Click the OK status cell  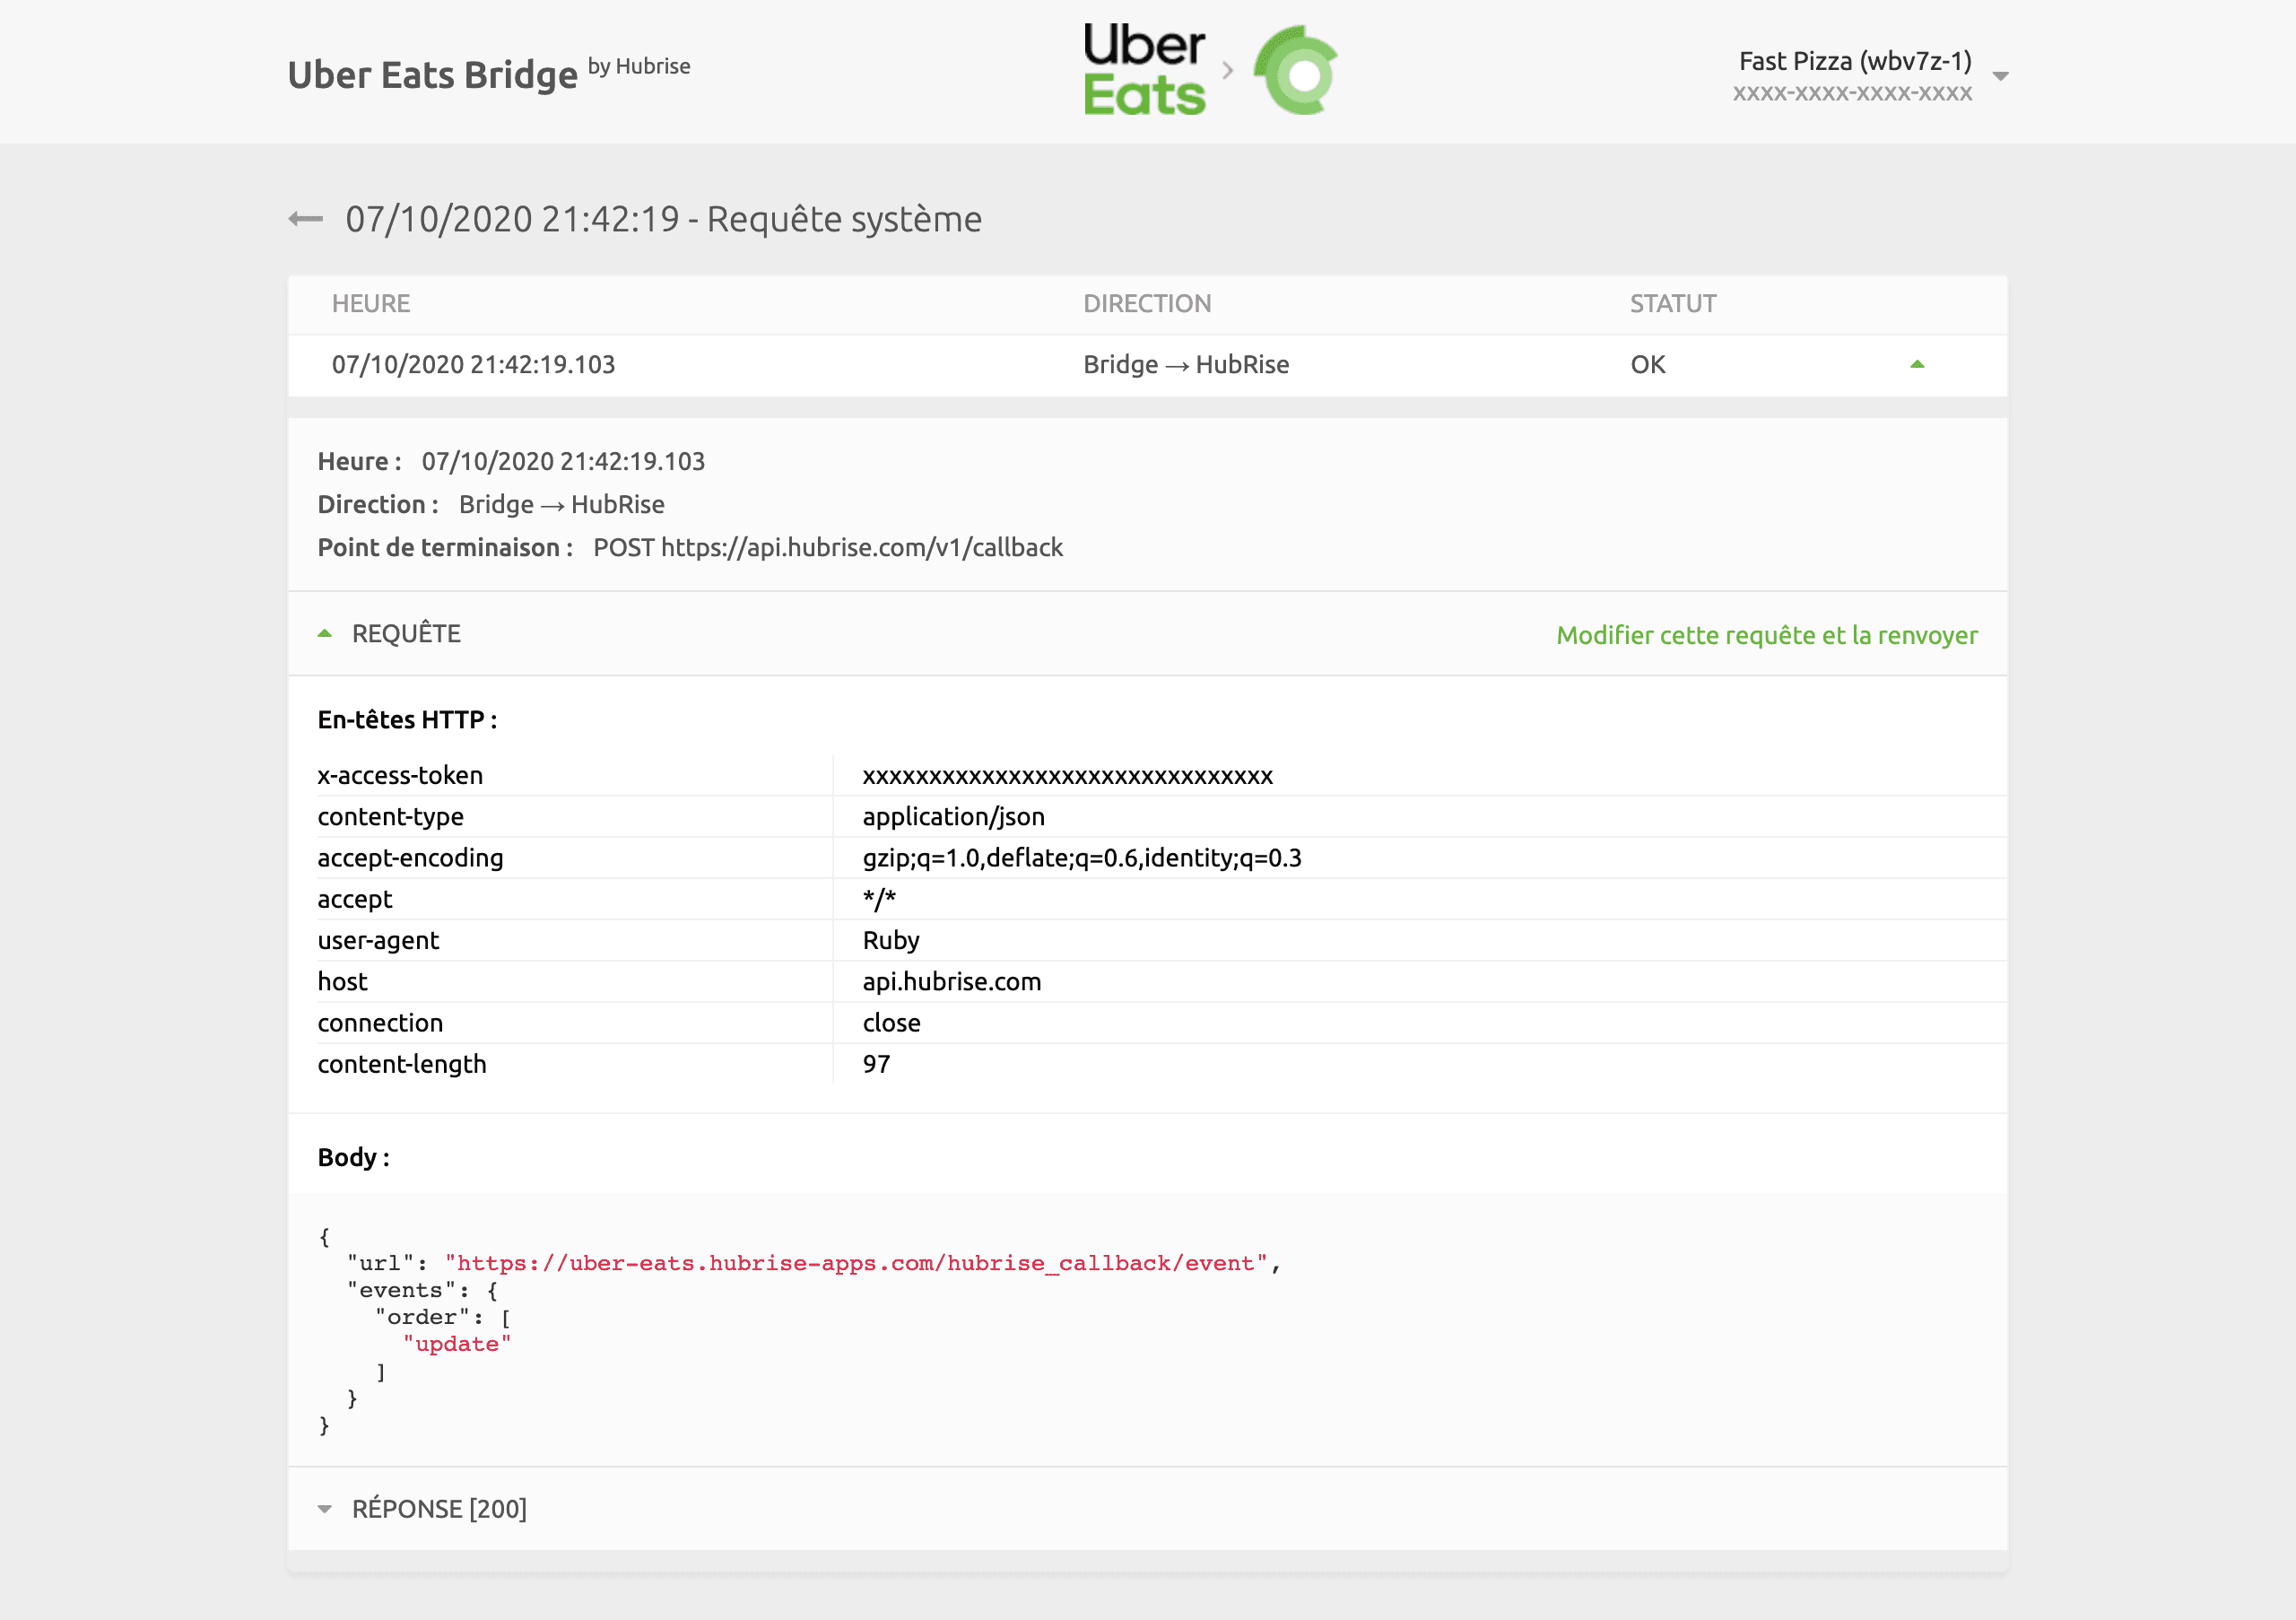(x=1648, y=365)
